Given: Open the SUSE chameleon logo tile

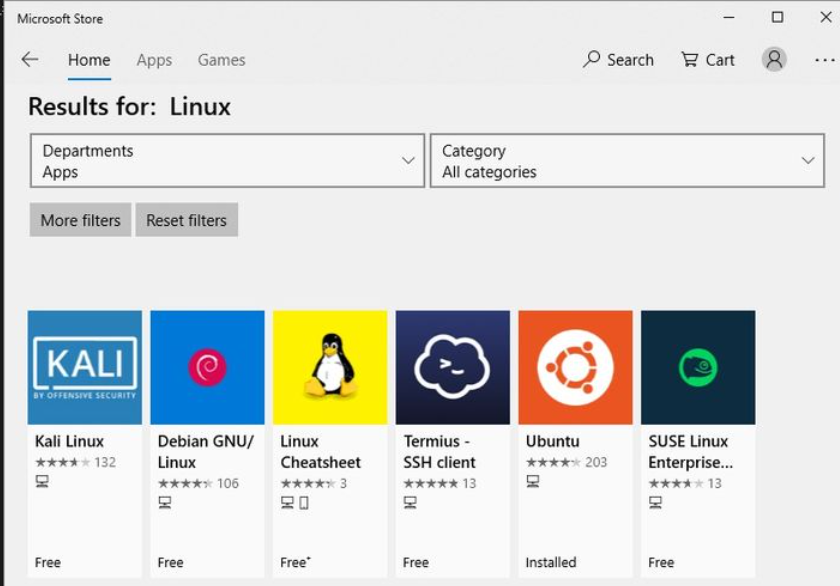Looking at the screenshot, I should (x=698, y=367).
